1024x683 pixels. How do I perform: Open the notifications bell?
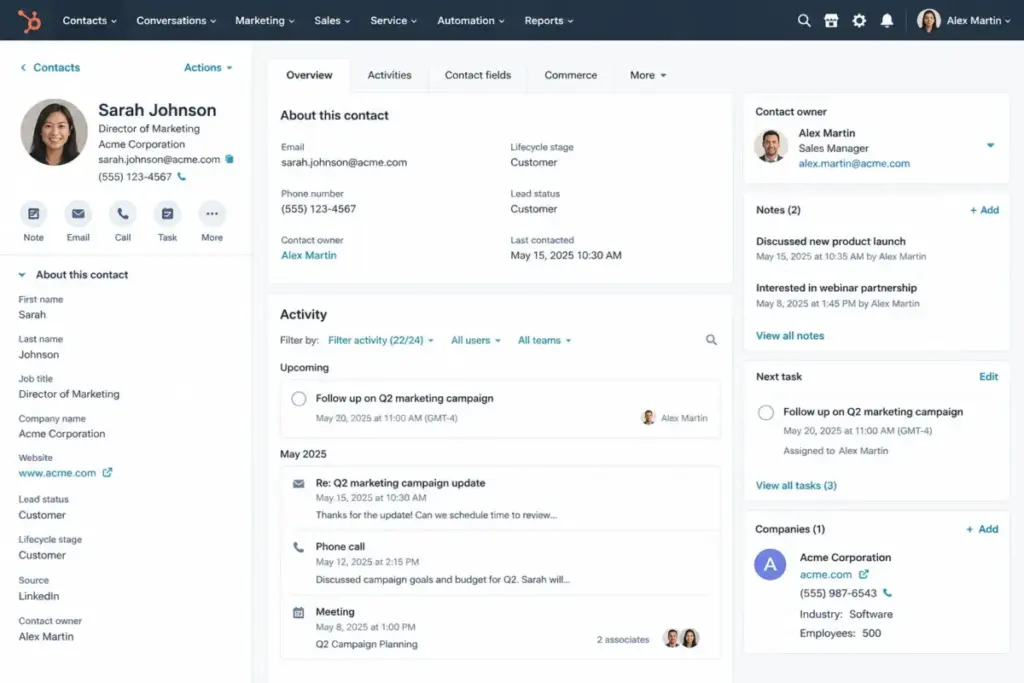(887, 20)
